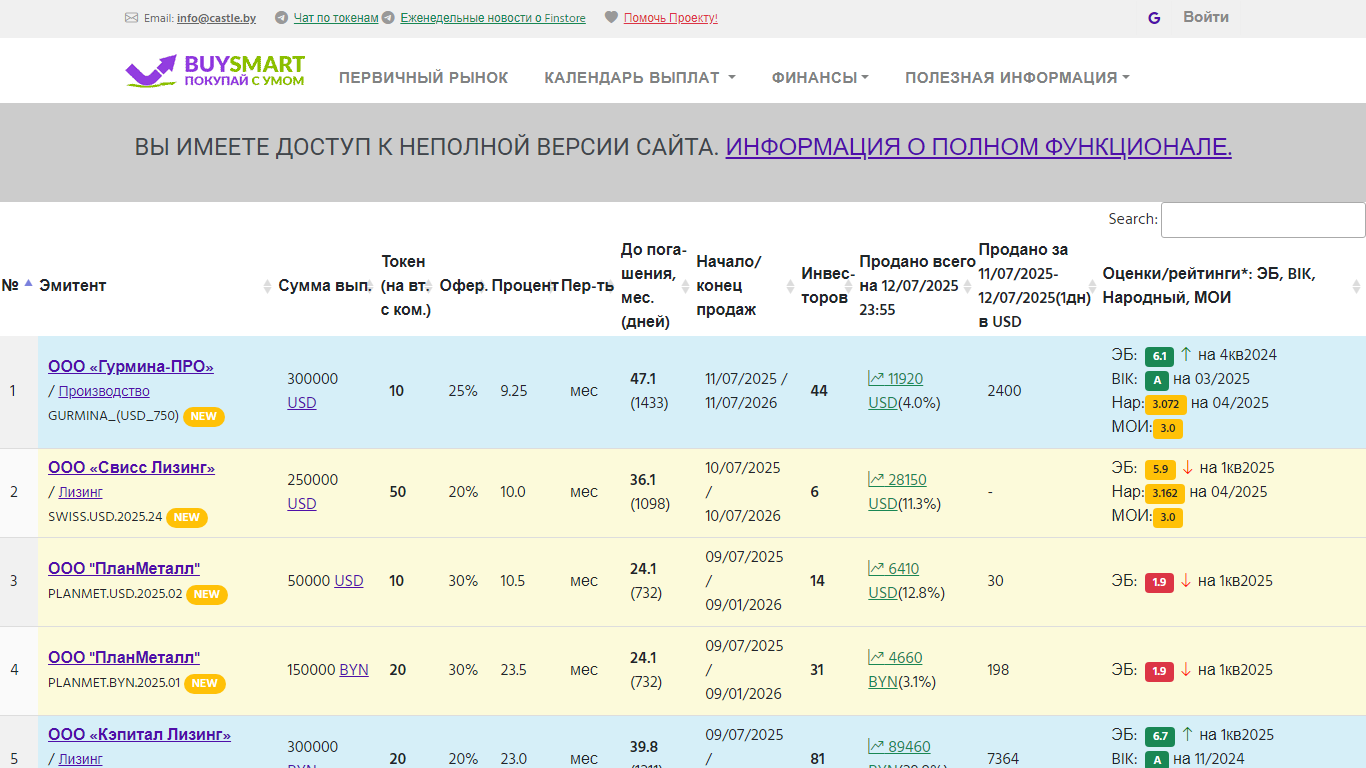Open Чат по токенам link

click(x=336, y=18)
